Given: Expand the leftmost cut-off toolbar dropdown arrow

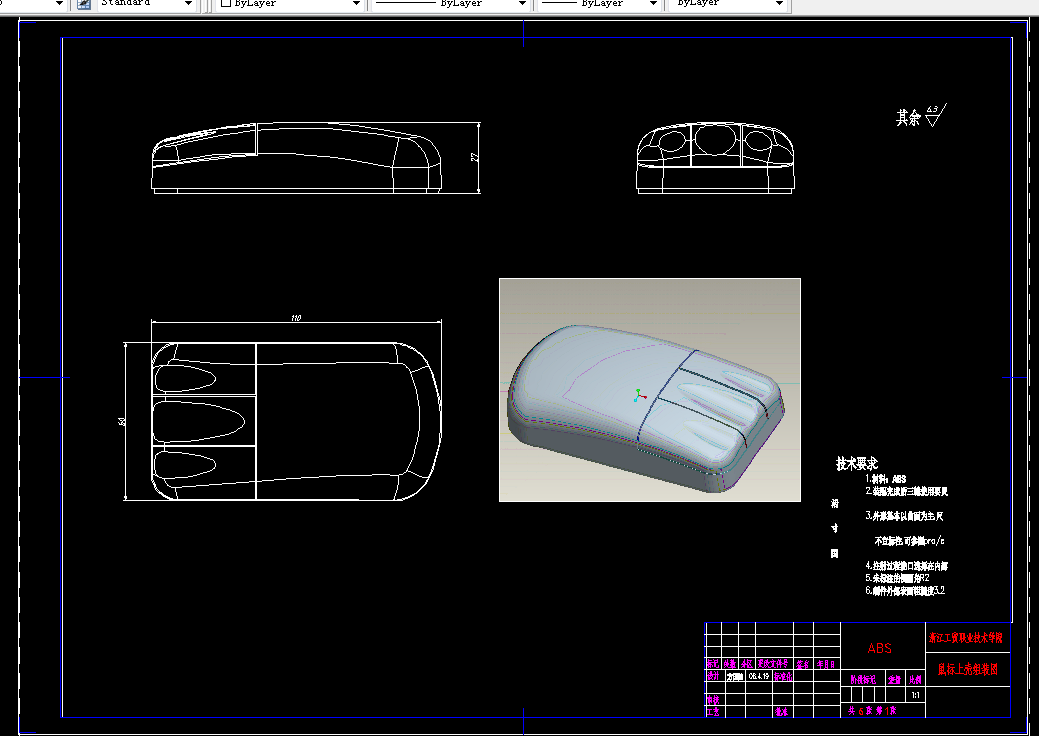Looking at the screenshot, I should coord(59,3).
